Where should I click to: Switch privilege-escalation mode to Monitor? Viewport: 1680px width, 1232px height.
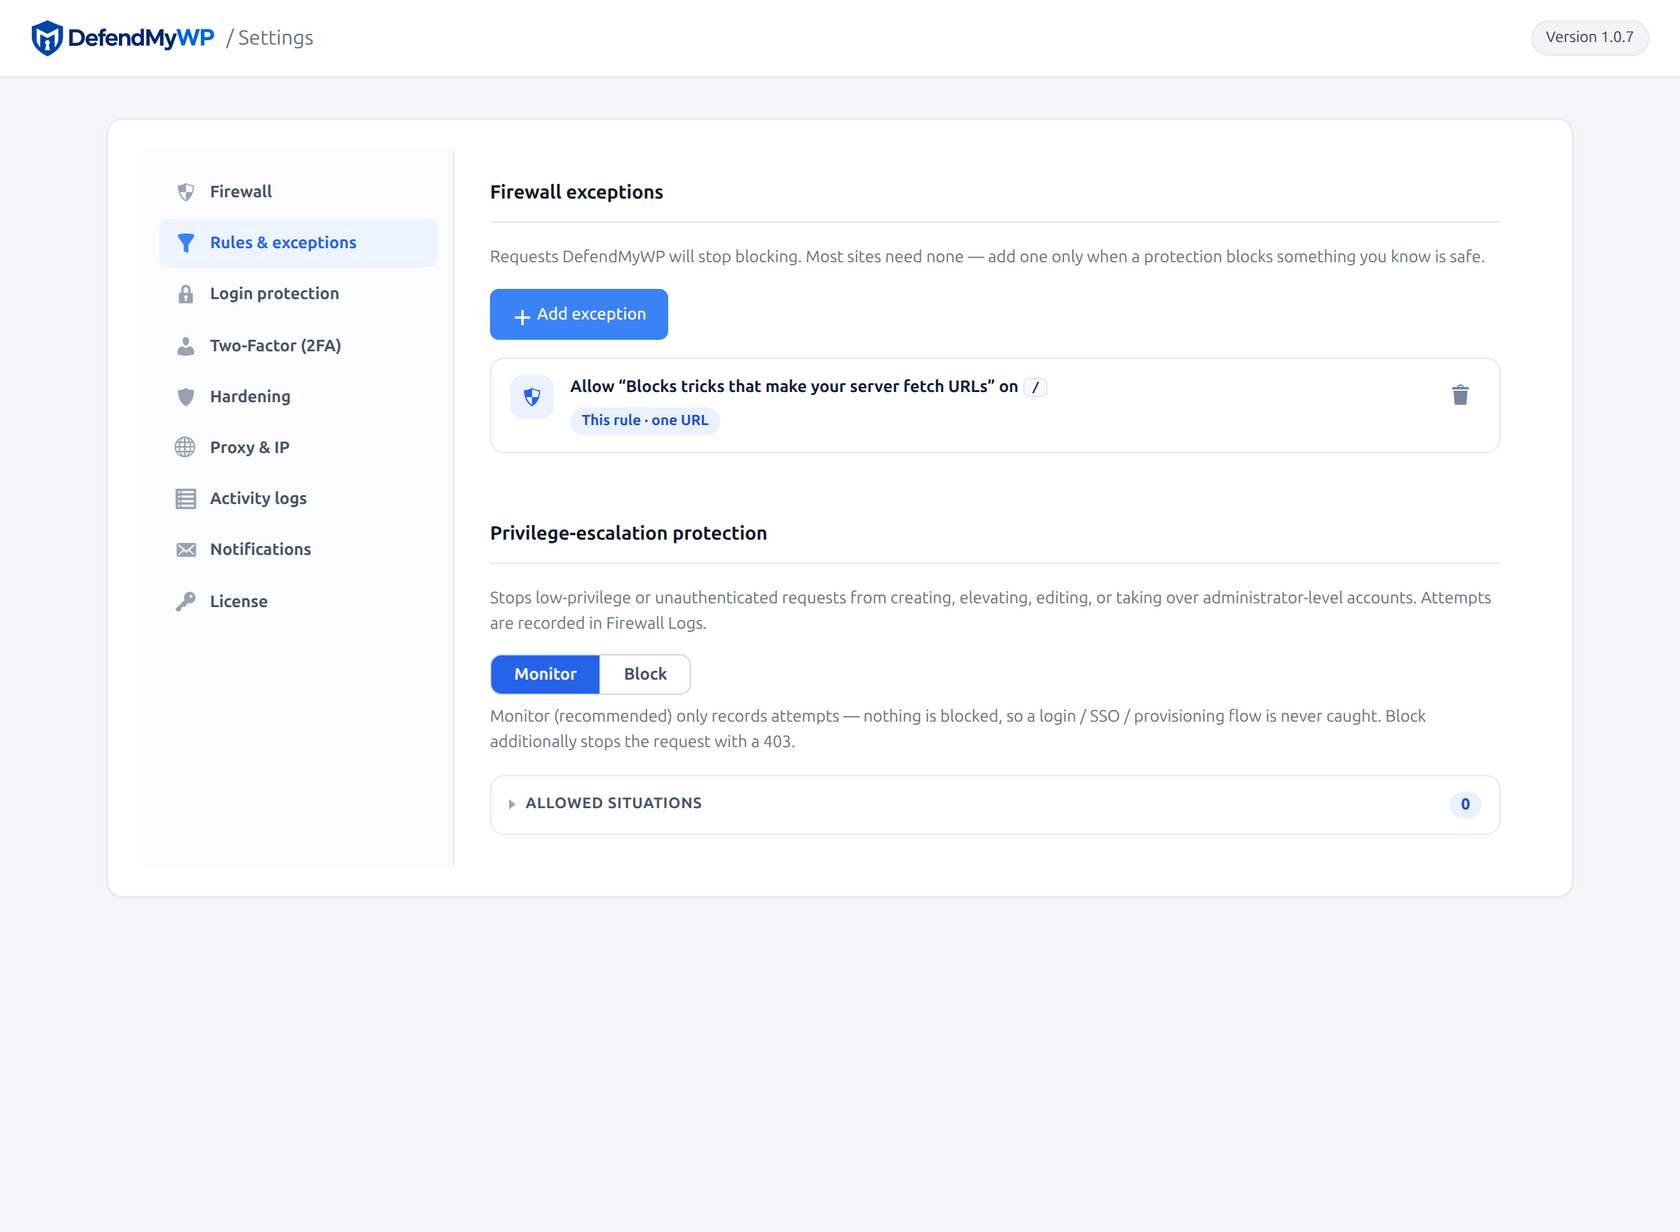click(545, 675)
